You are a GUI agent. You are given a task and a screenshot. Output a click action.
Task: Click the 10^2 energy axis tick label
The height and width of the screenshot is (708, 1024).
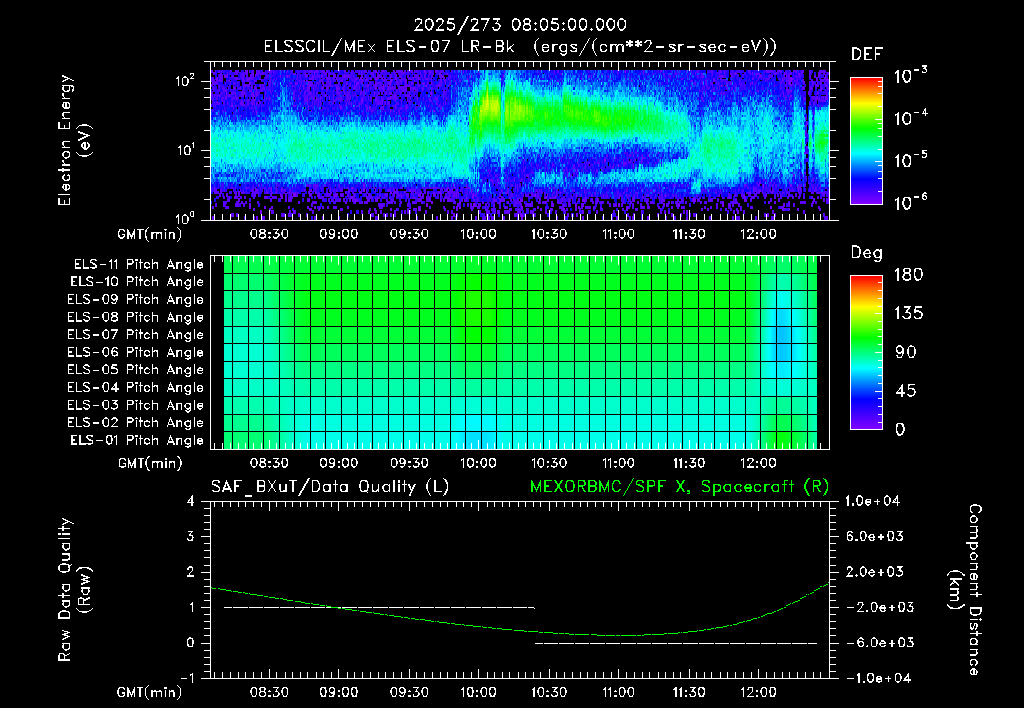coord(186,81)
